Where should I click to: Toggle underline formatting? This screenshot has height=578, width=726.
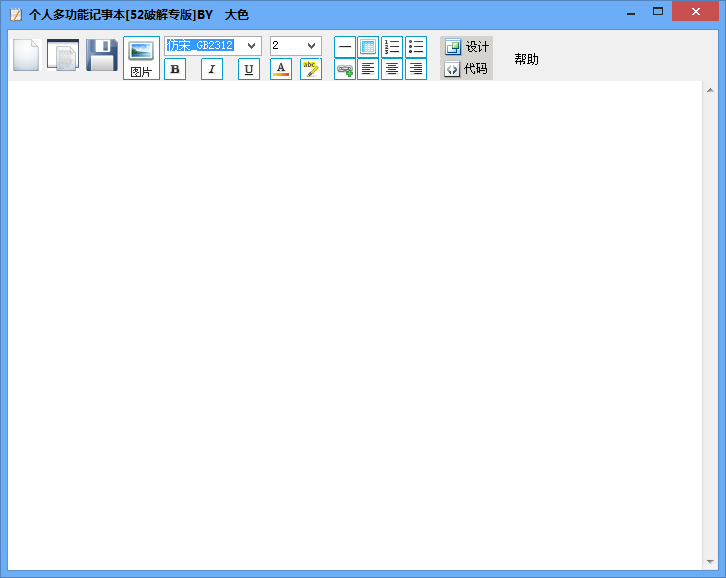click(249, 69)
